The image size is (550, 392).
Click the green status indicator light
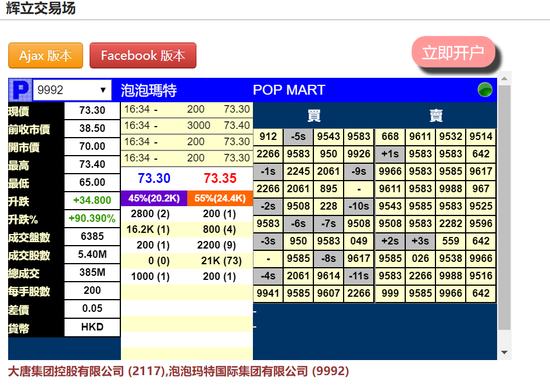tap(485, 90)
